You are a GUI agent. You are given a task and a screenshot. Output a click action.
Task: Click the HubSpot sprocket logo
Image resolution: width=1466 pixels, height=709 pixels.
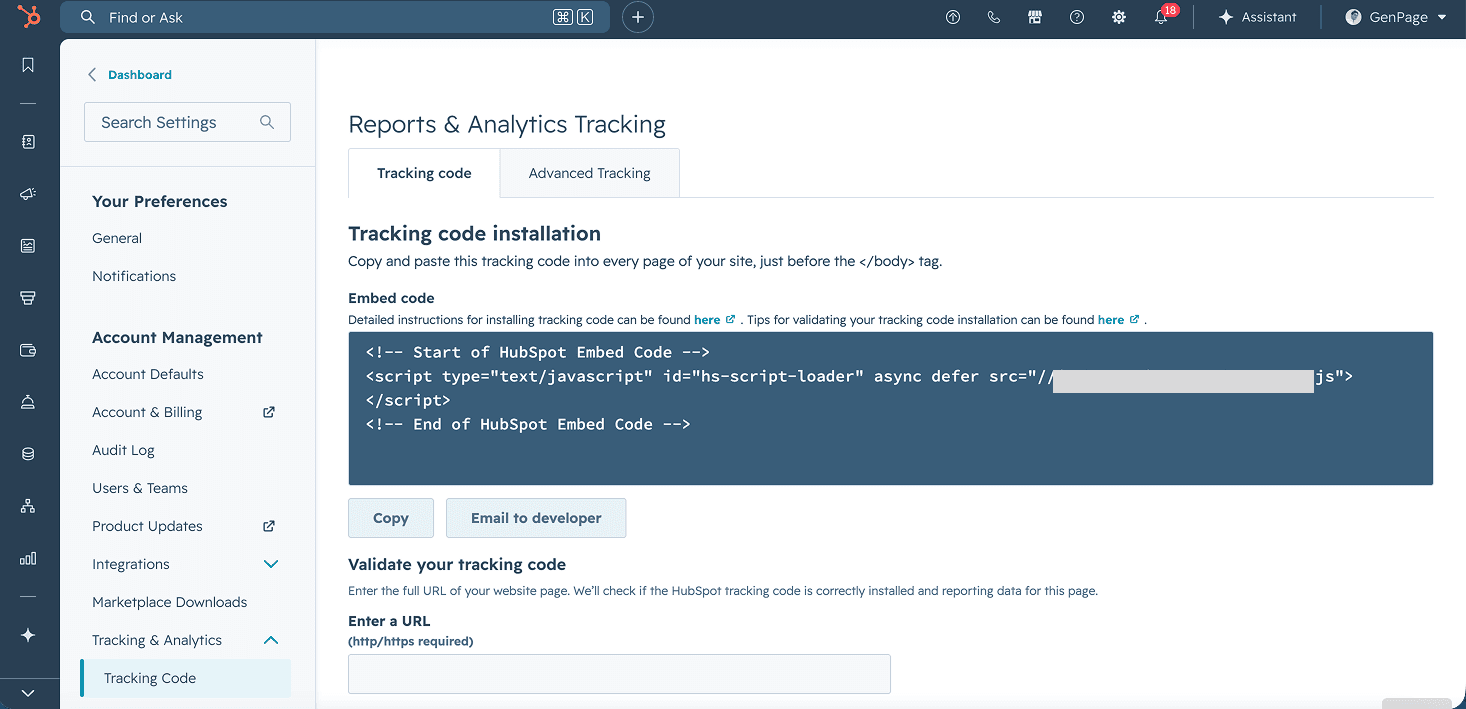point(29,17)
